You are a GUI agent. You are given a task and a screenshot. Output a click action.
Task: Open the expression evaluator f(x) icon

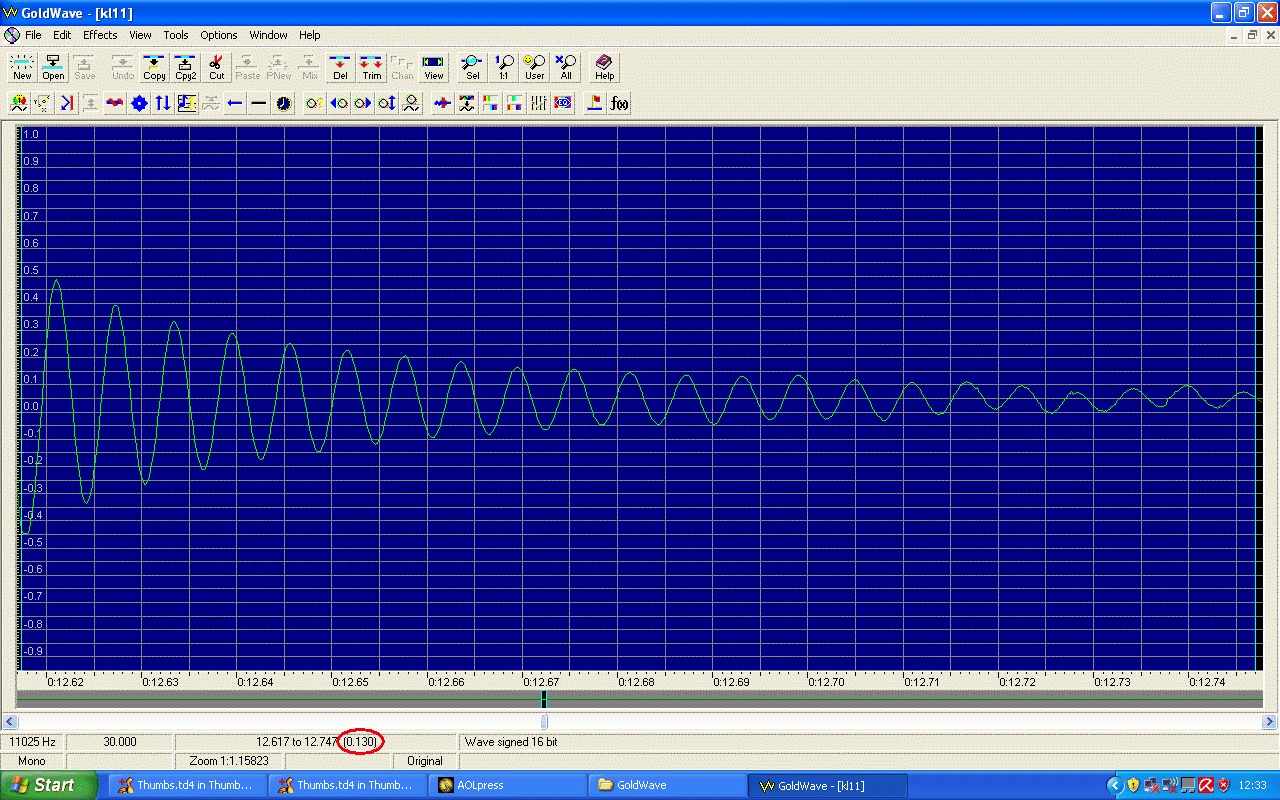(620, 103)
